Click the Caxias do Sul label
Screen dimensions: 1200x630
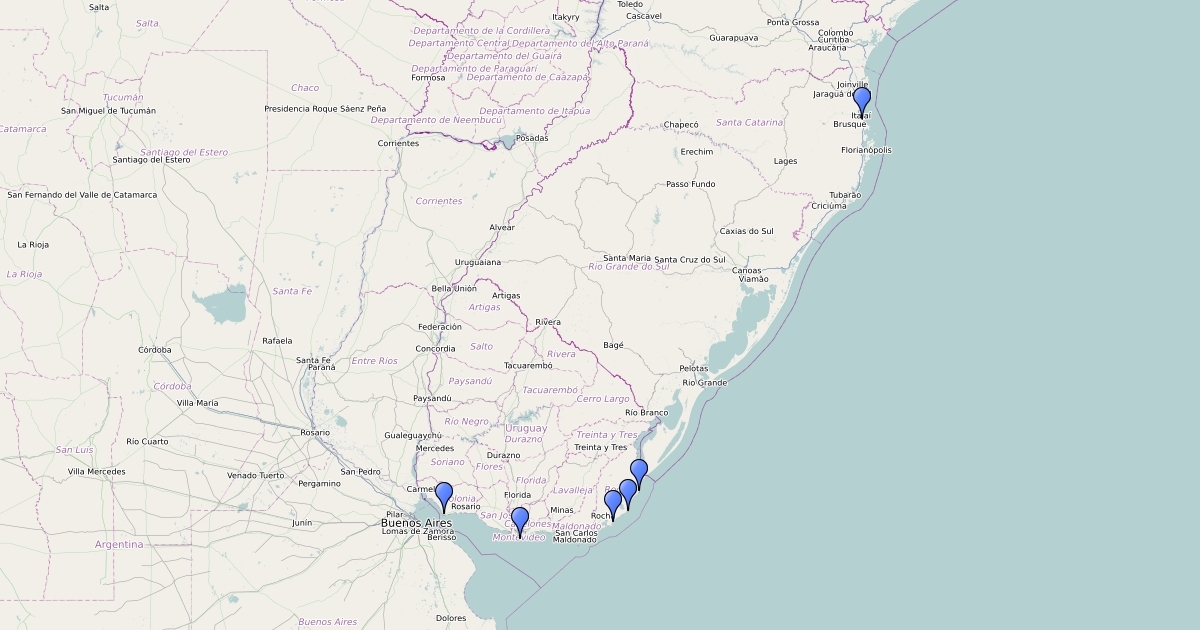[747, 231]
